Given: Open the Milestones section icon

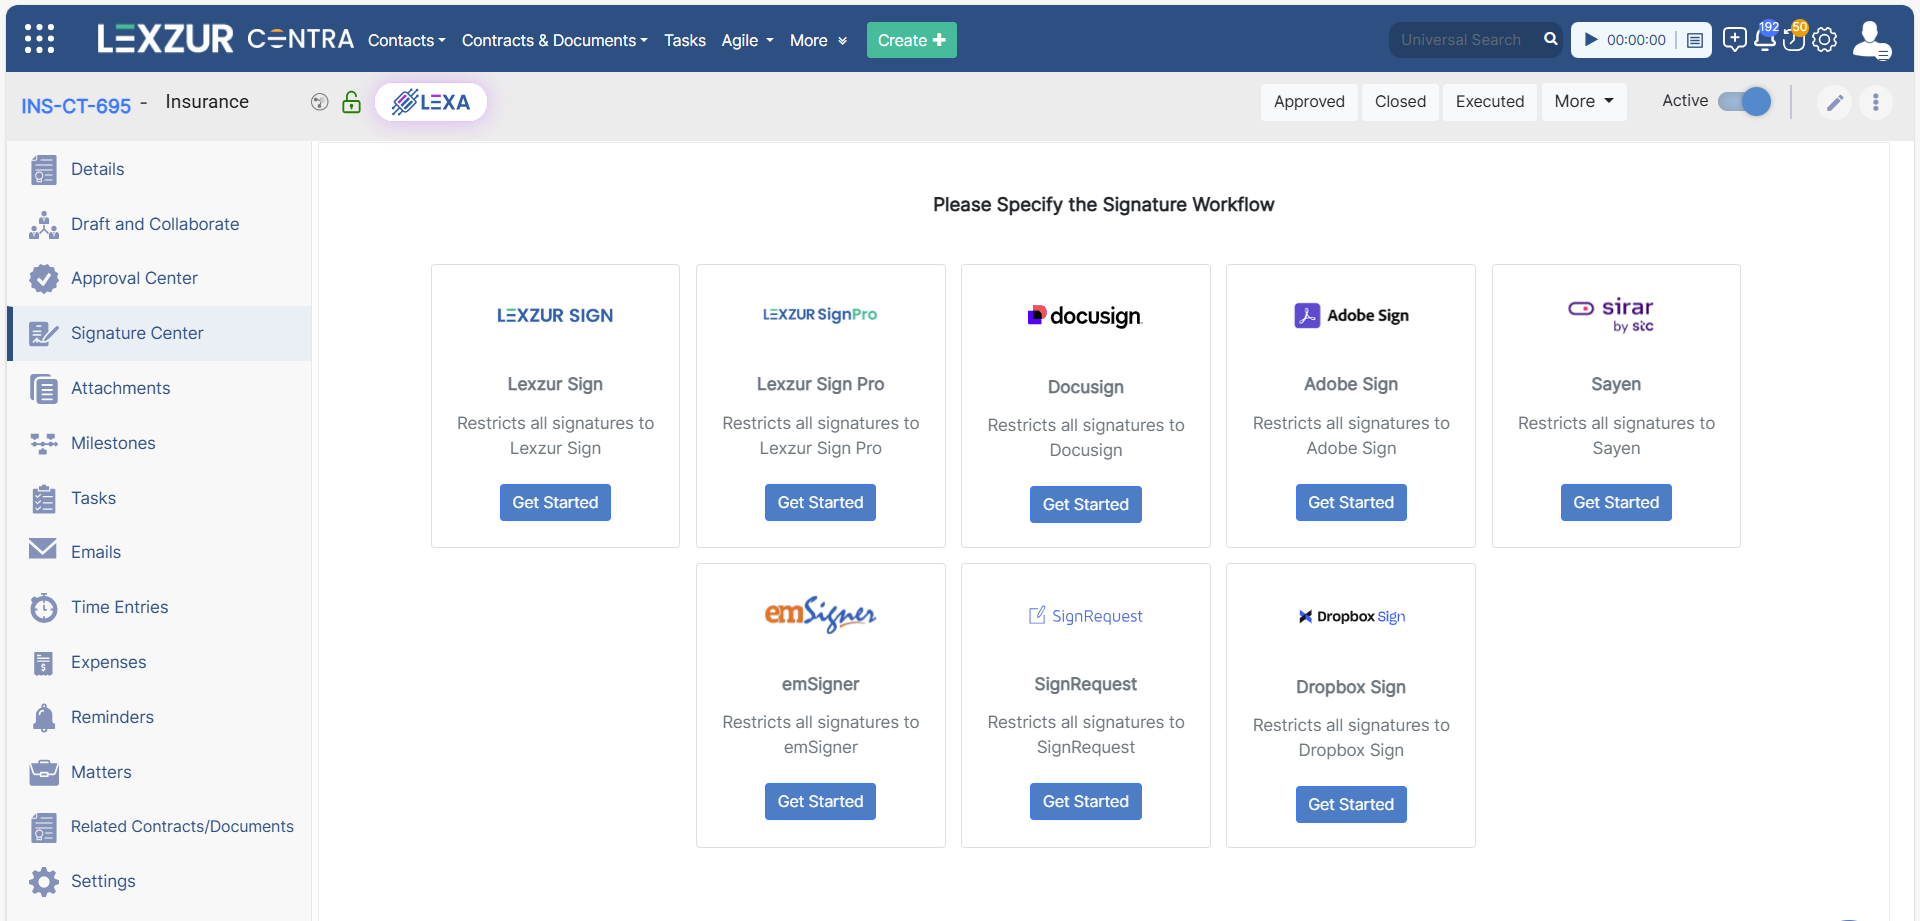Looking at the screenshot, I should coord(44,443).
